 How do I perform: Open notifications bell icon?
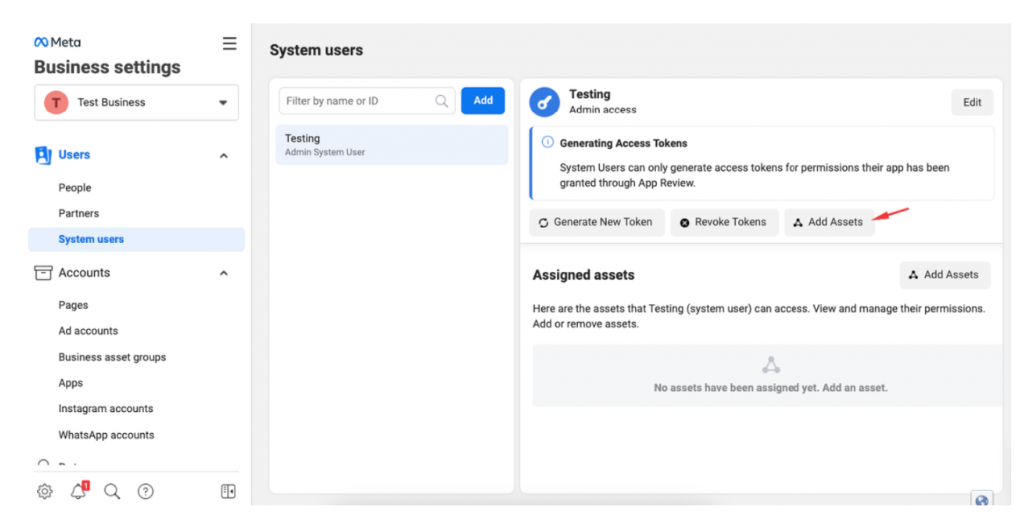[x=79, y=491]
